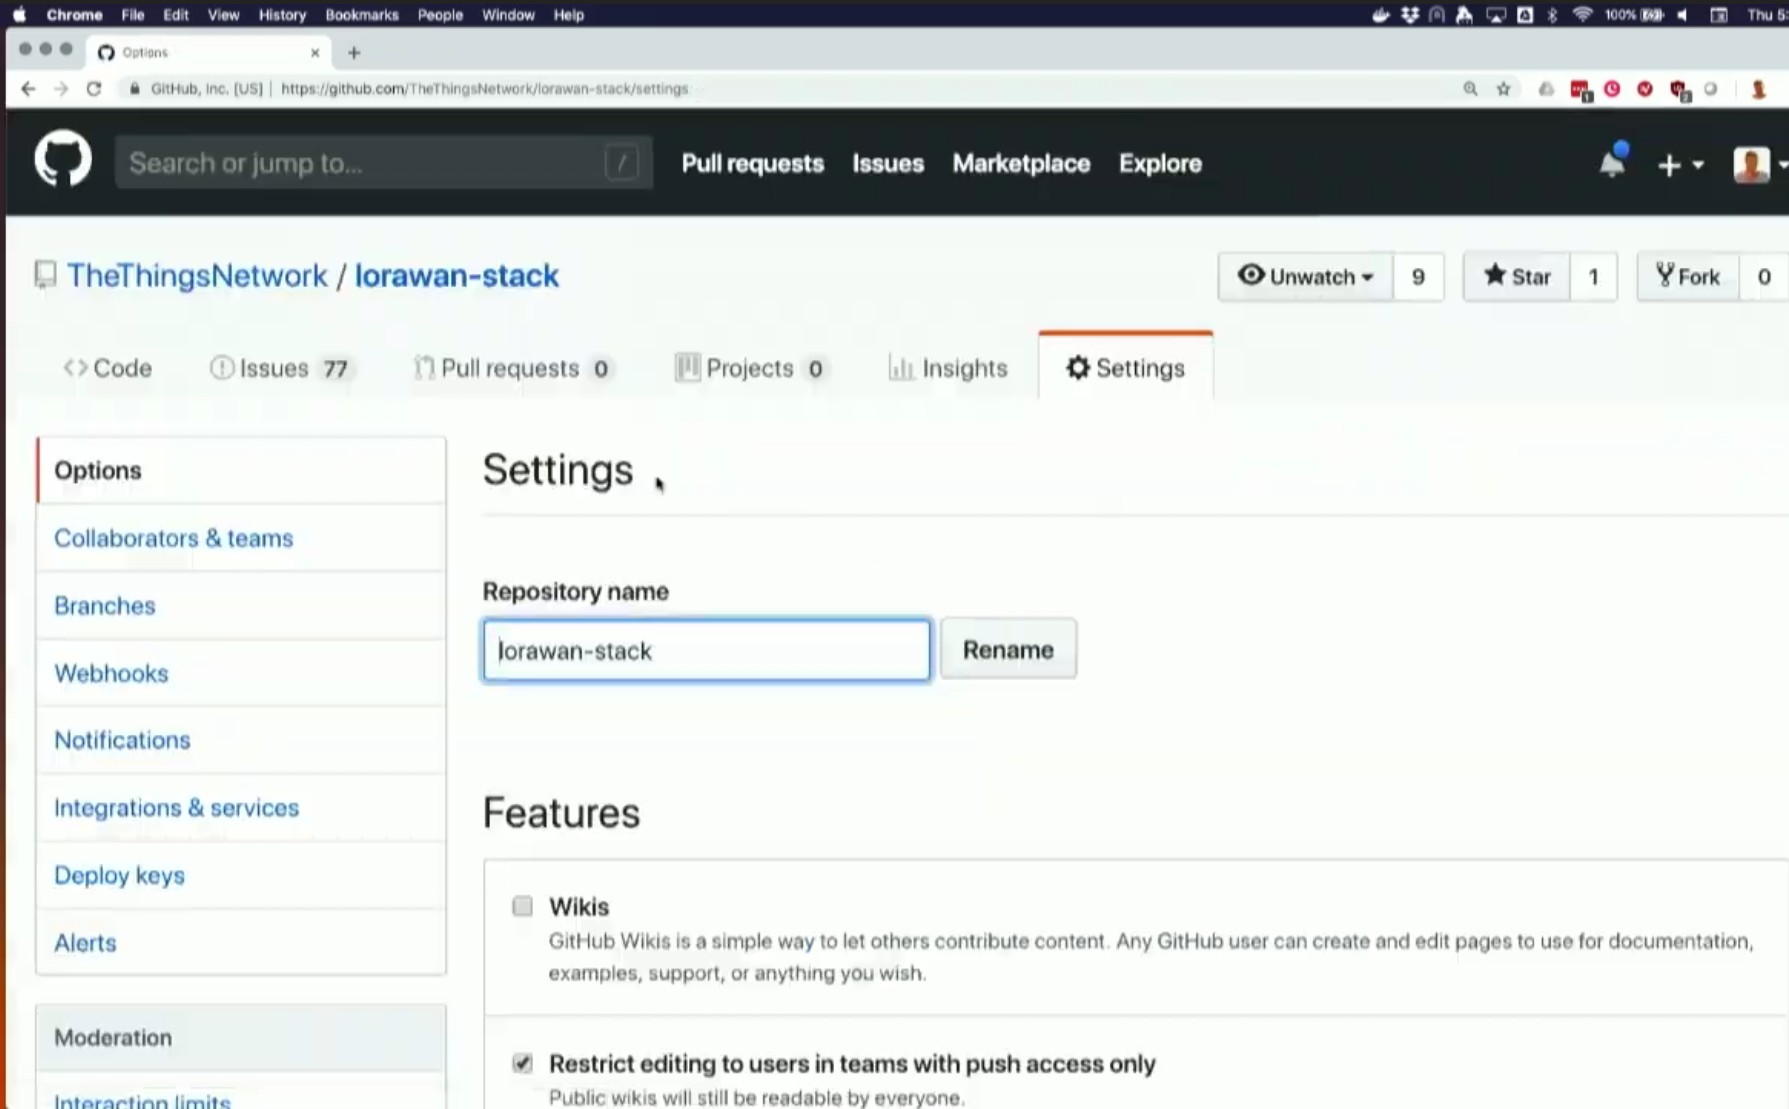1789x1109 pixels.
Task: Open the Projects tab
Action: pos(750,368)
